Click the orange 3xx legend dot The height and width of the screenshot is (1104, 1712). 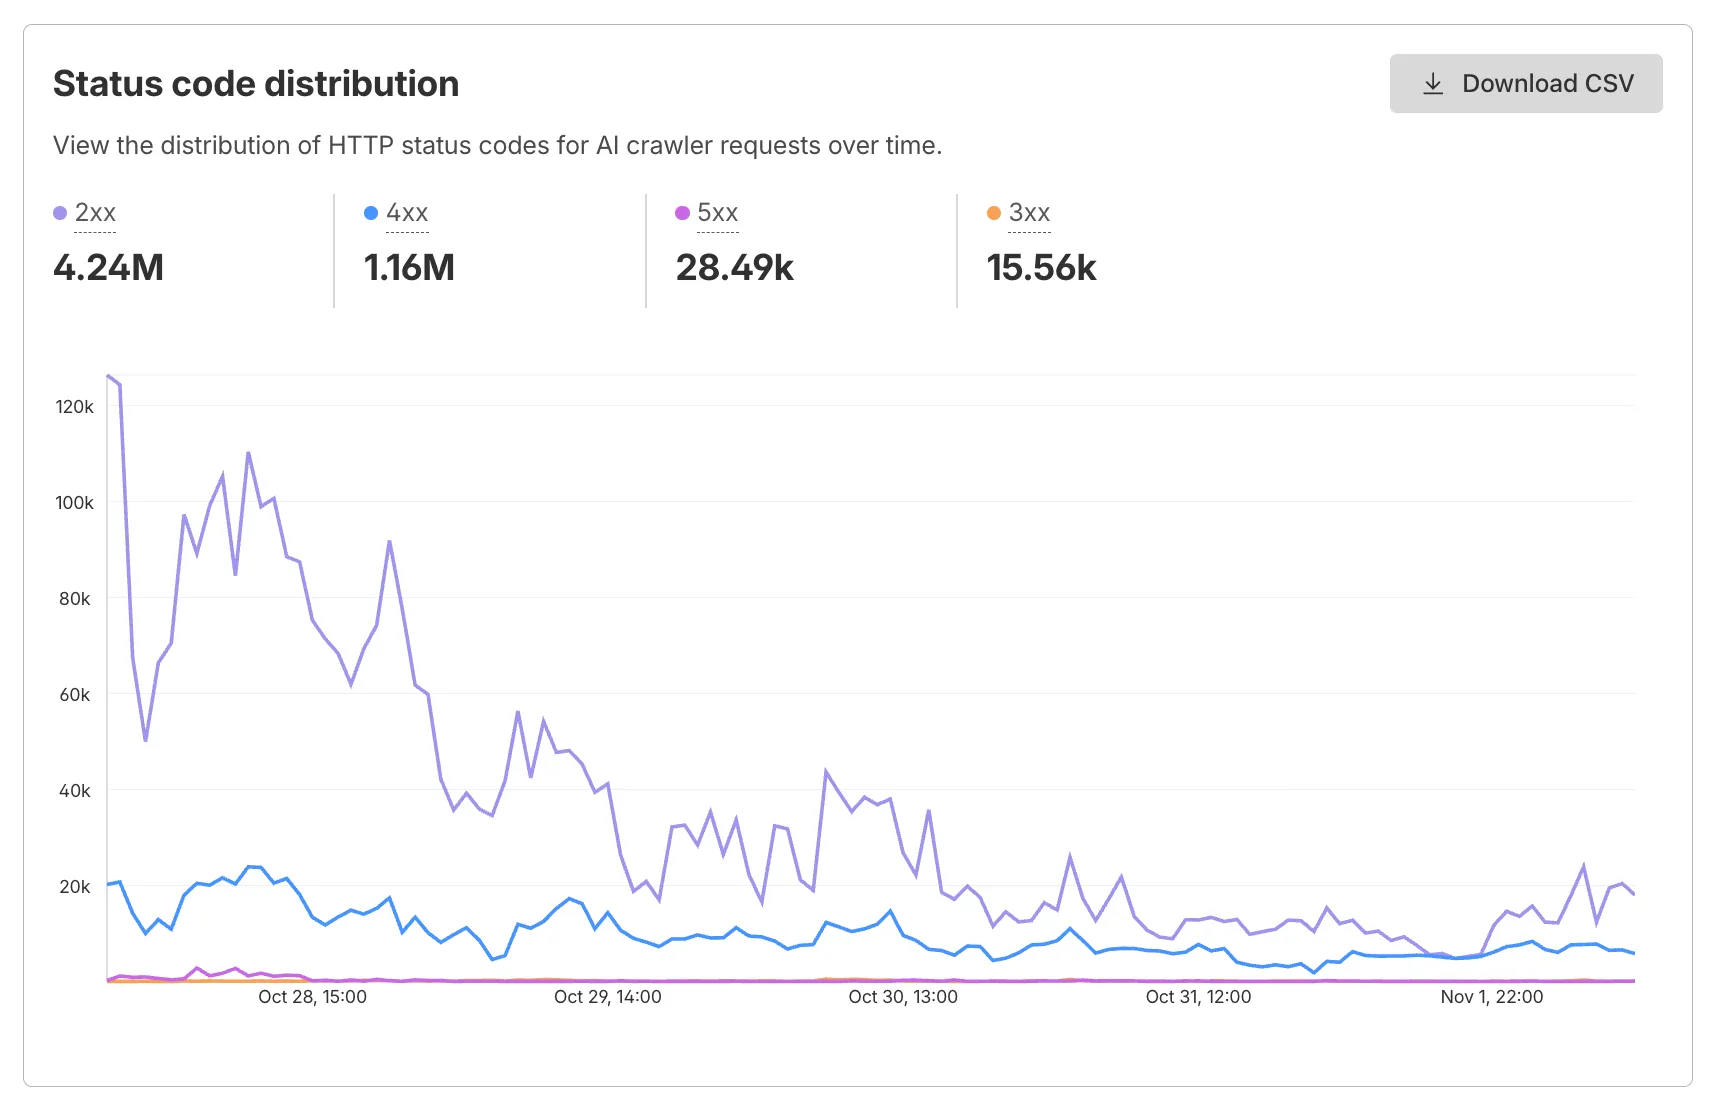(992, 212)
